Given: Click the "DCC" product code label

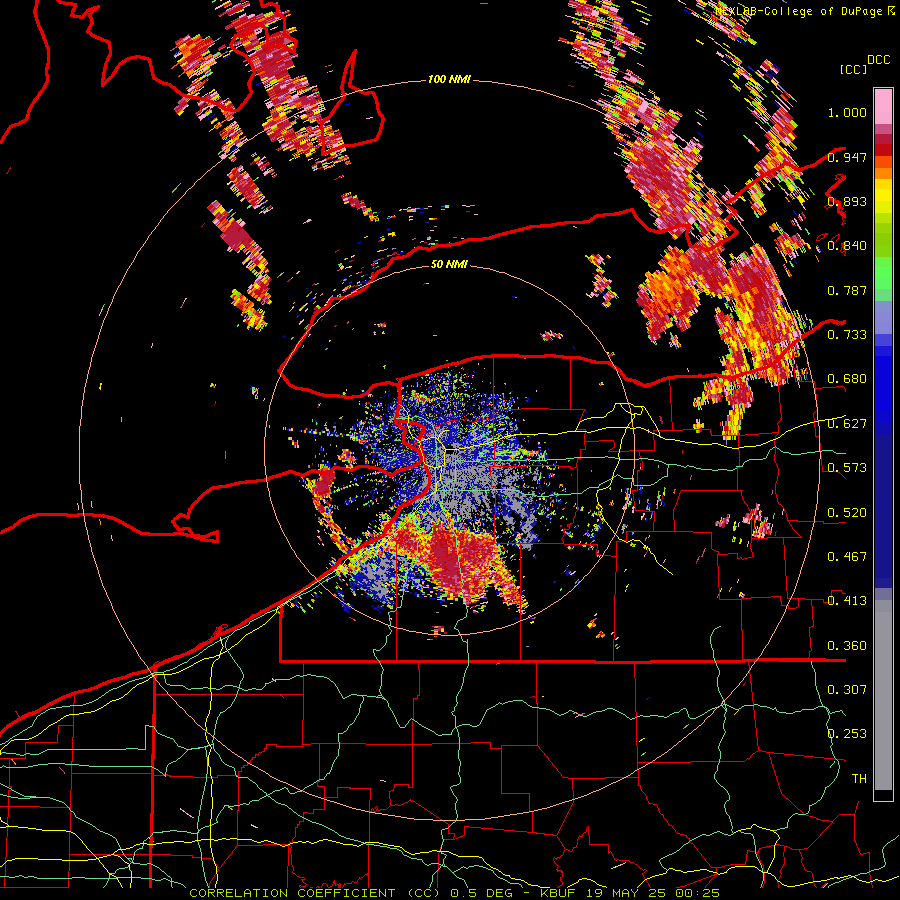Looking at the screenshot, I should click(x=878, y=60).
